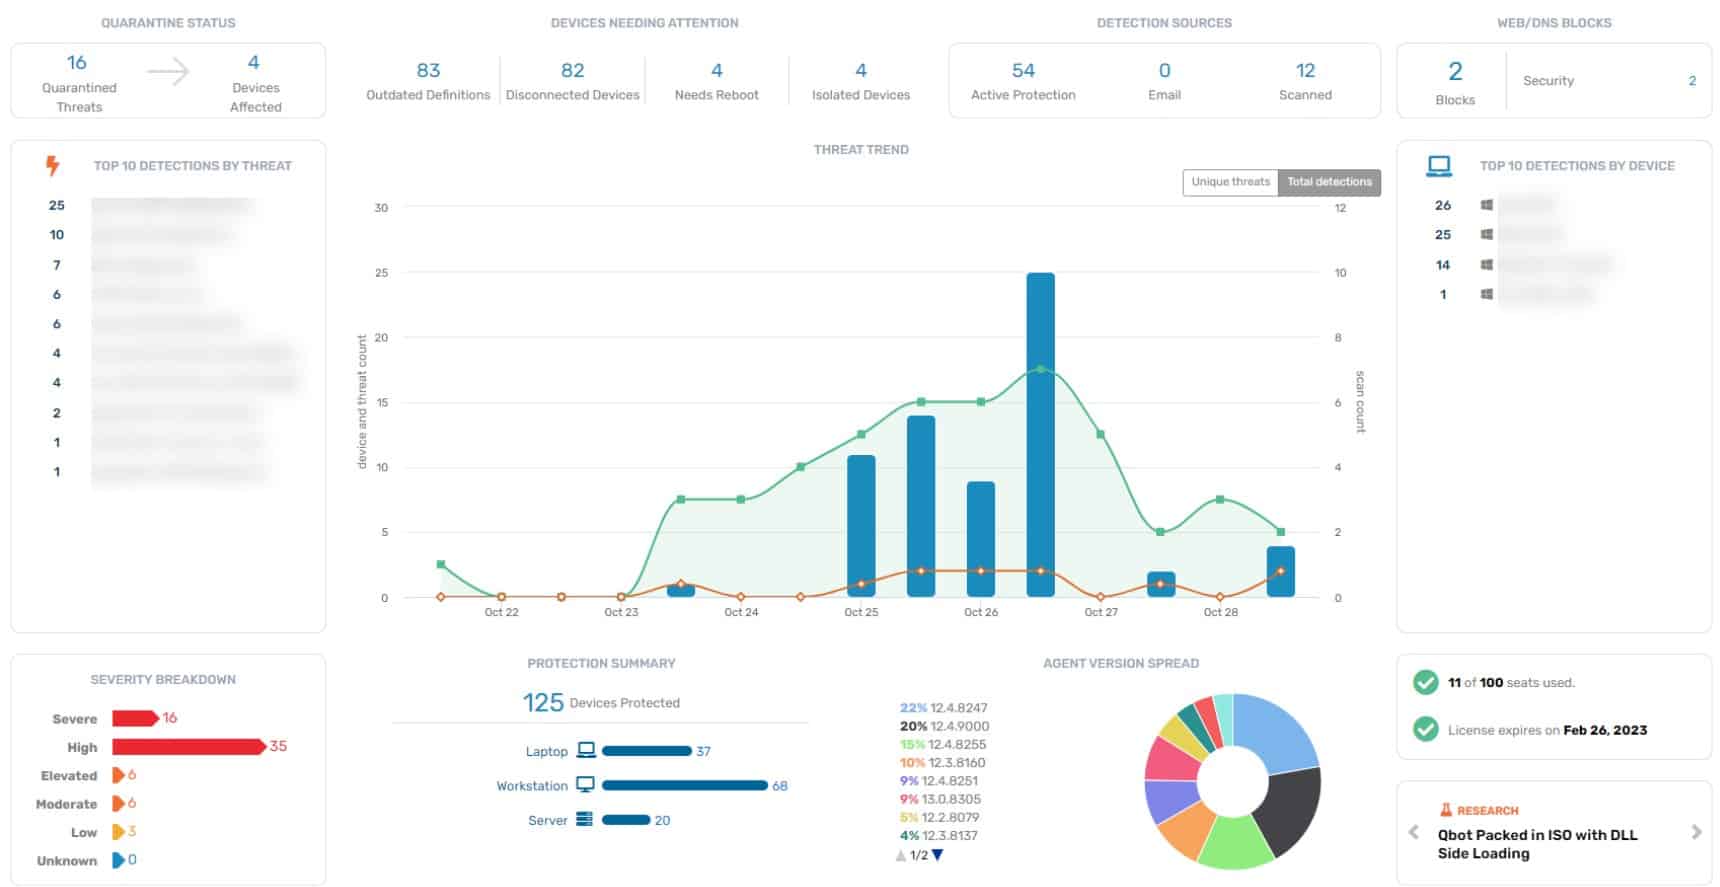Go to next agent version legend page
1720x887 pixels.
938,855
